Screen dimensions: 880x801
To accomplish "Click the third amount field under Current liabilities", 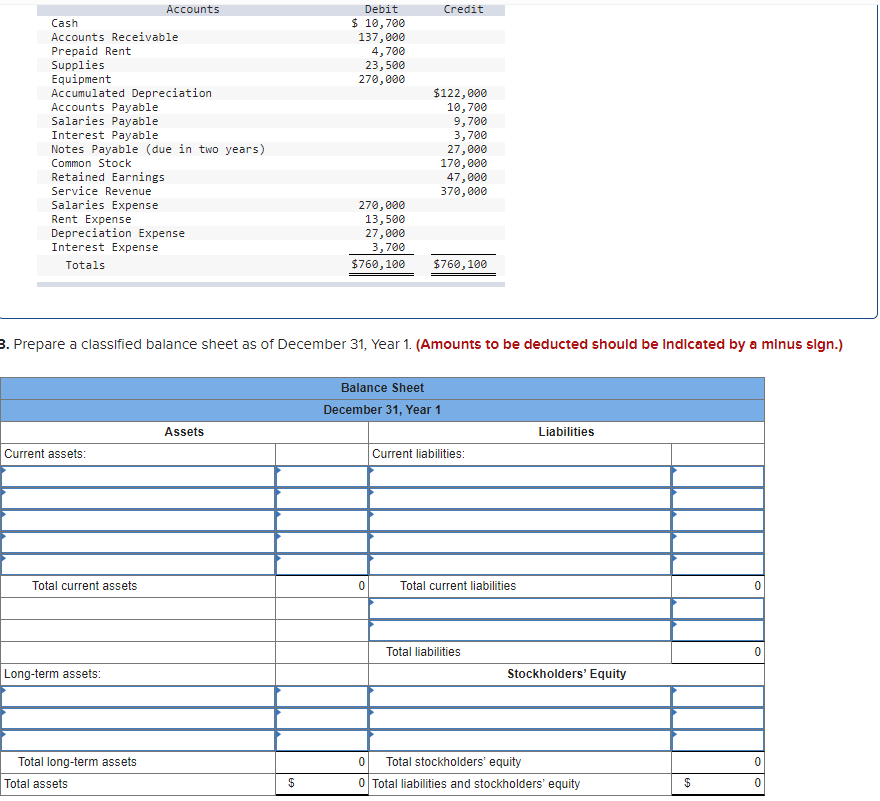I will point(718,520).
